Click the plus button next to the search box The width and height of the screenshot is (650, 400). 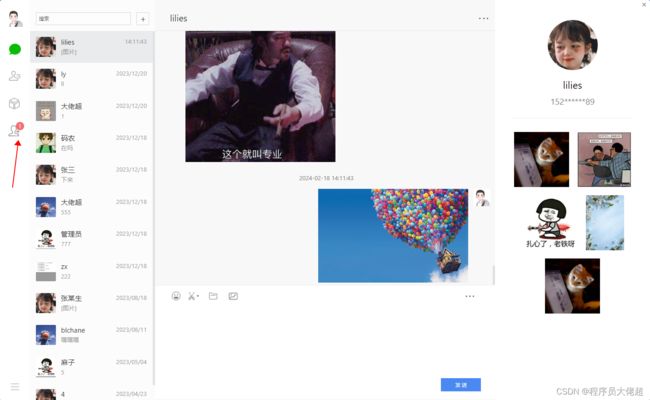pos(143,19)
